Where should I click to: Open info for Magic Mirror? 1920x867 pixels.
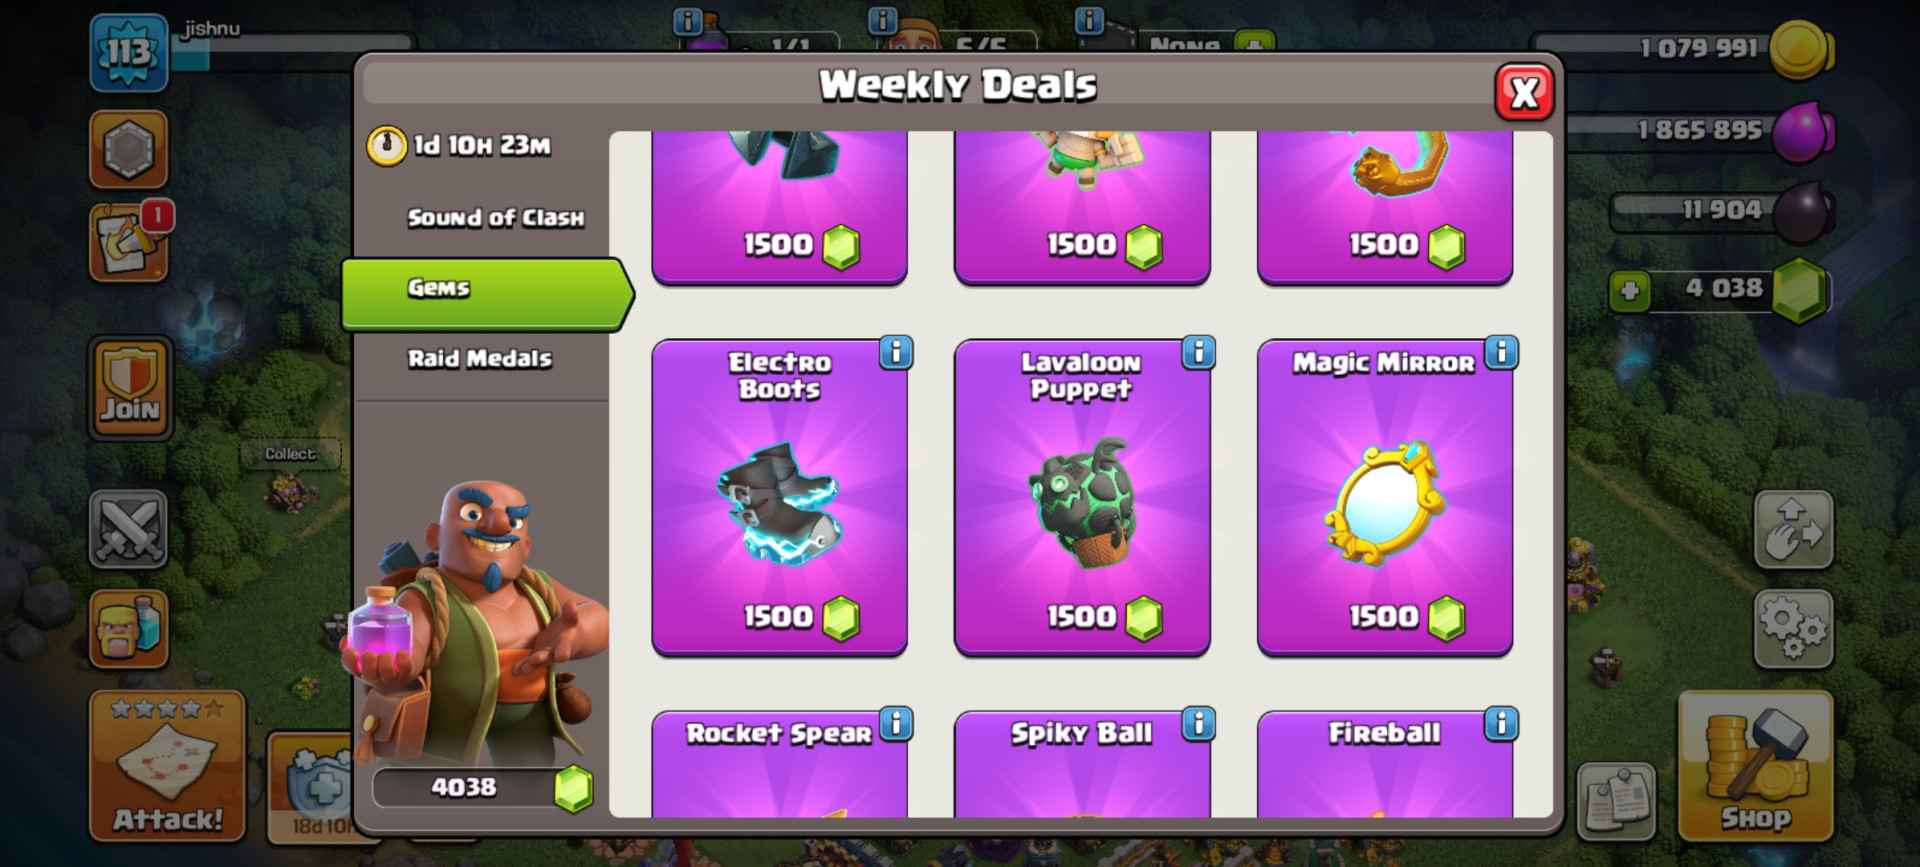click(x=1501, y=353)
